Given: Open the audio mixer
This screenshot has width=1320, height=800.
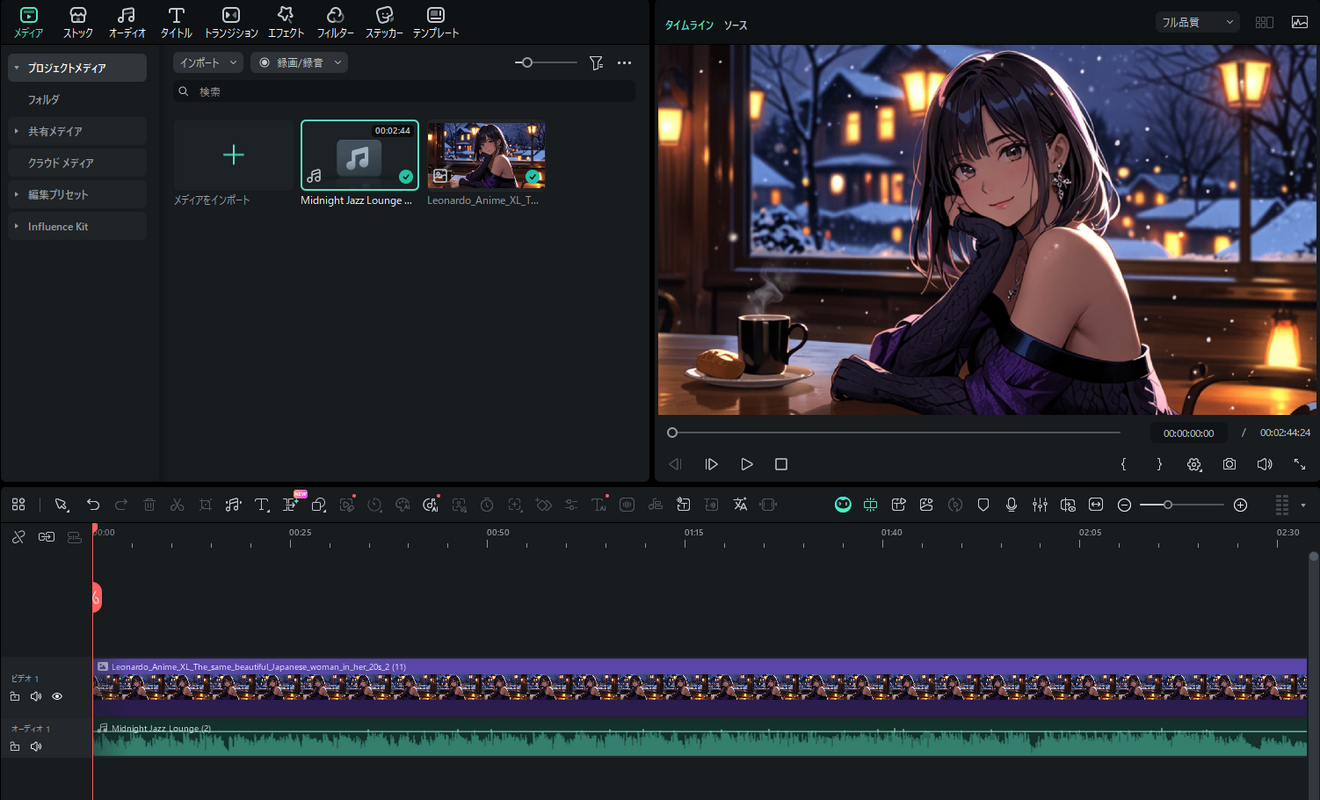Looking at the screenshot, I should pyautogui.click(x=1040, y=505).
